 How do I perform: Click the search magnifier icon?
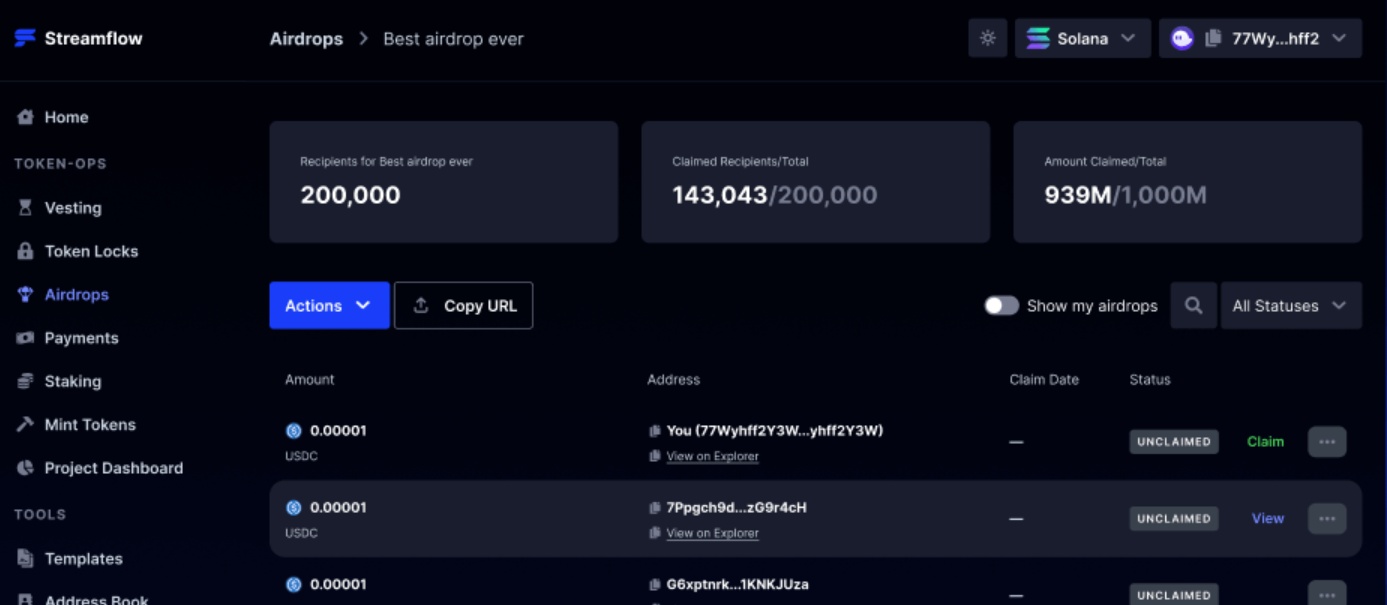click(x=1193, y=306)
